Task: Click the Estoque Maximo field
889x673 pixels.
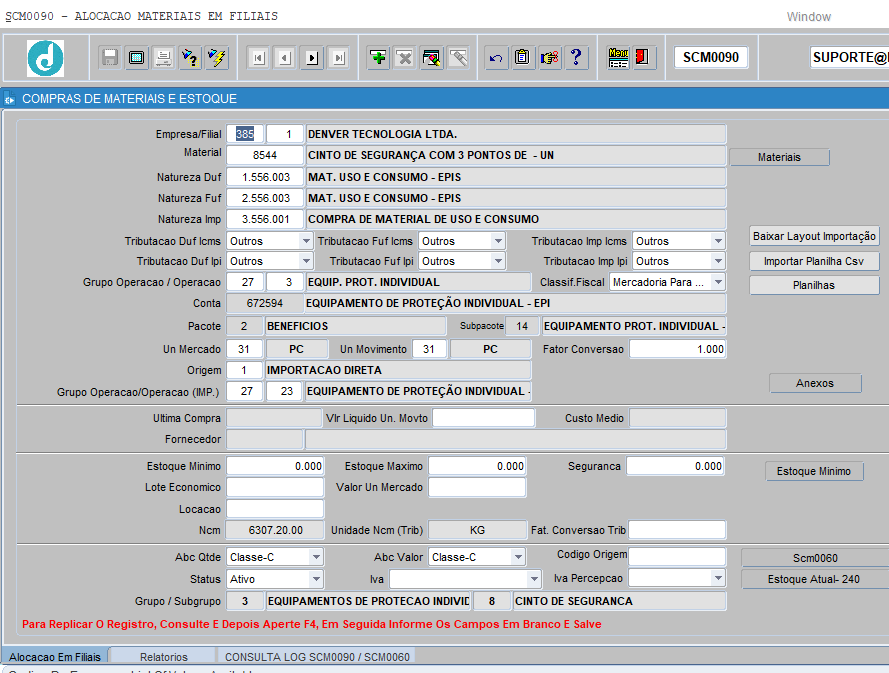Action: pyautogui.click(x=477, y=466)
